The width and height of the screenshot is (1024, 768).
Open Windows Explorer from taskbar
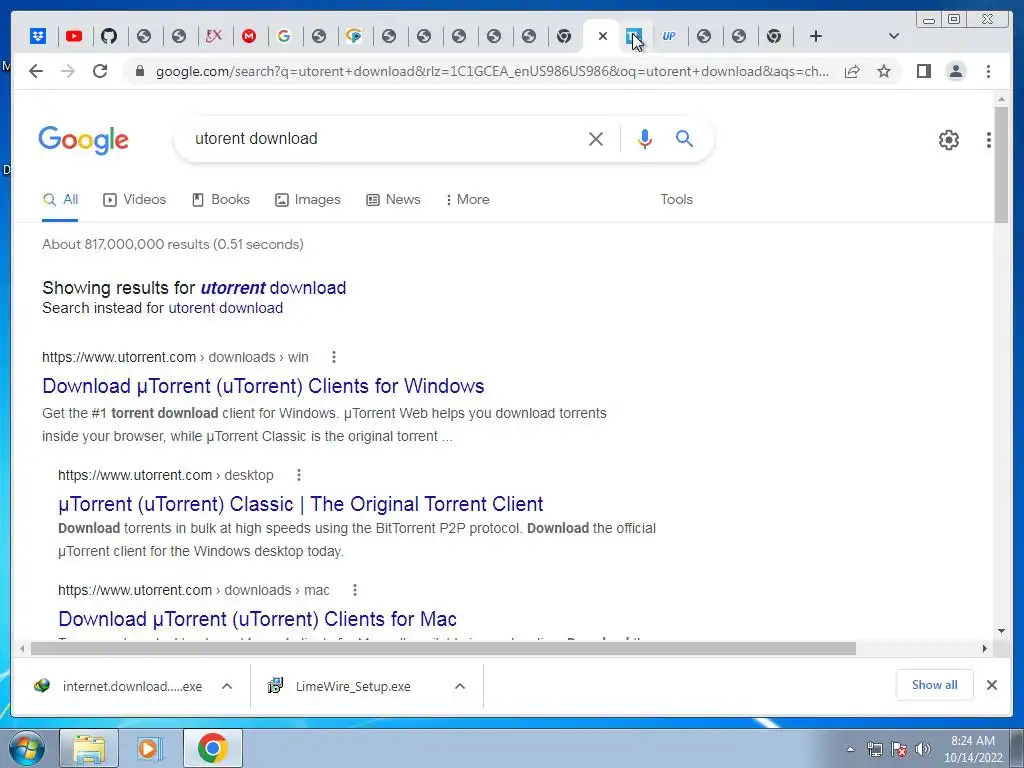pos(89,748)
